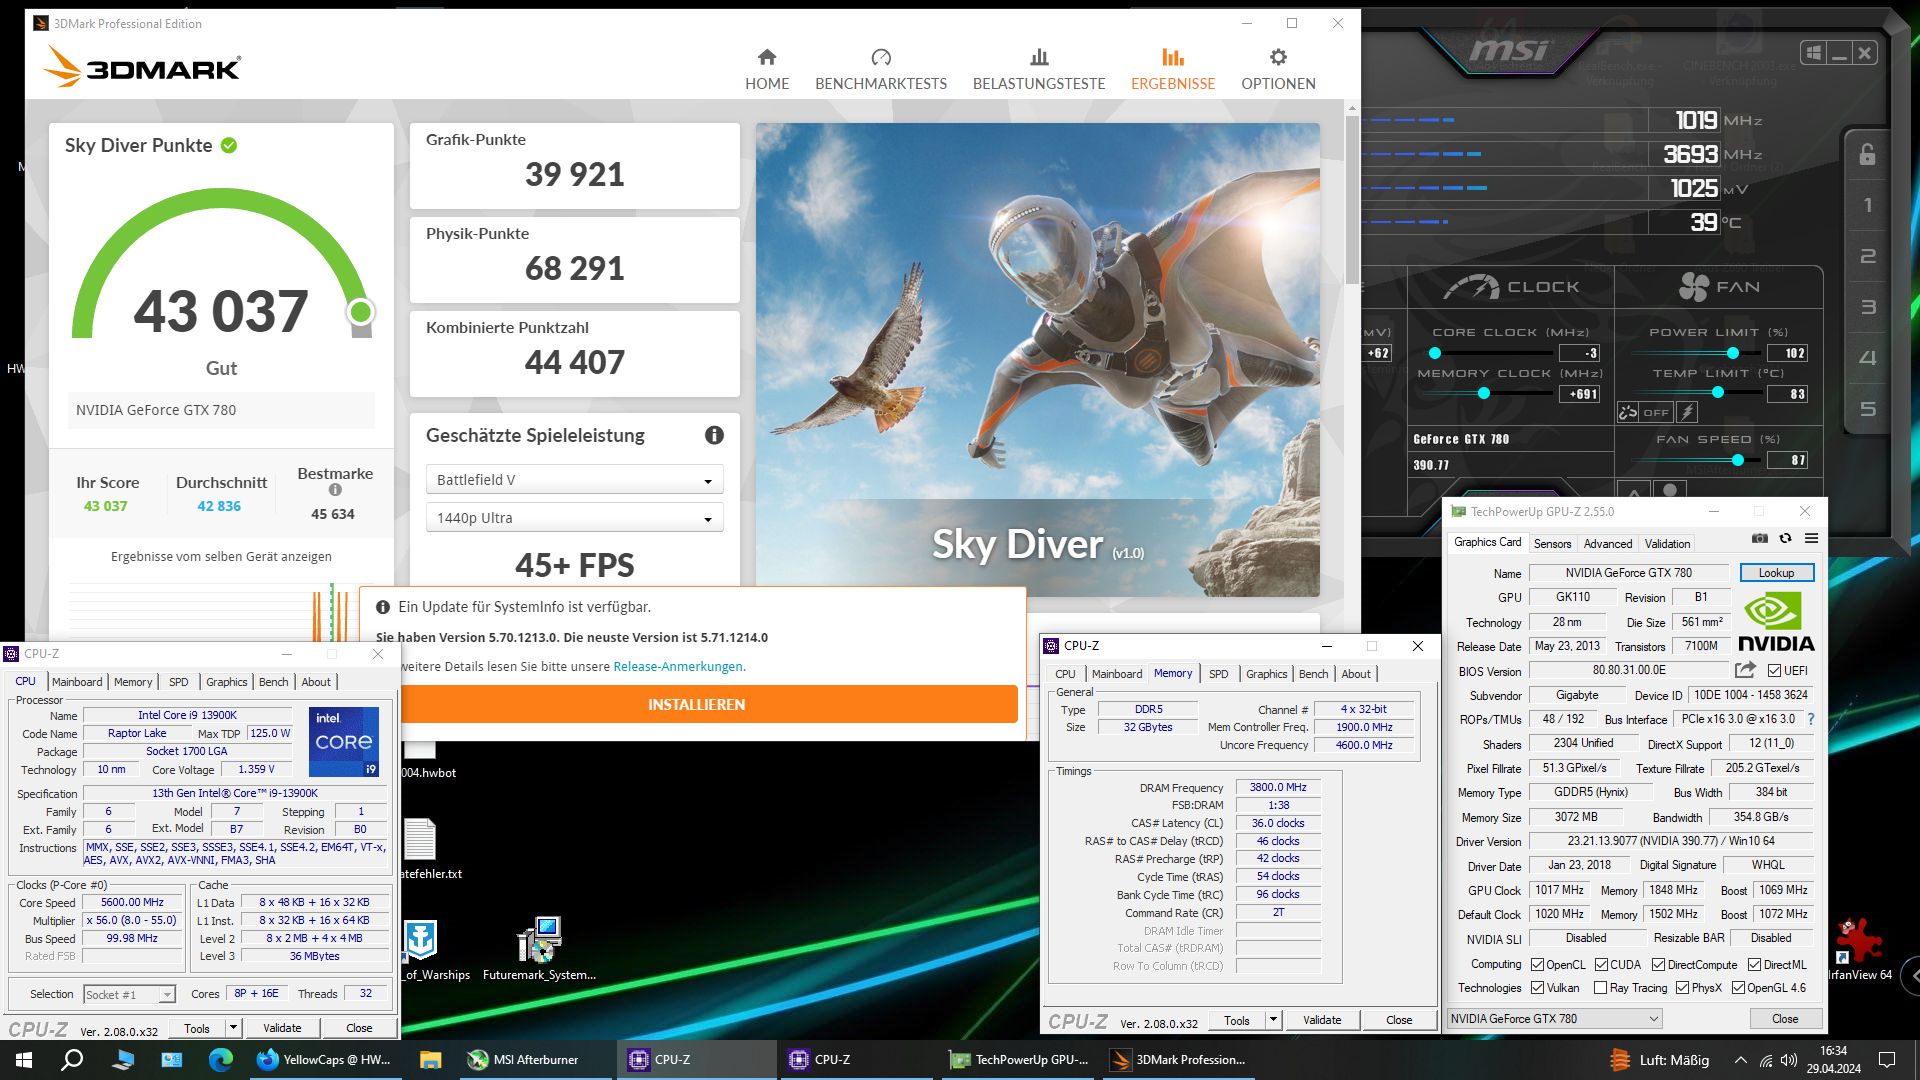Open the Socket #1 selection dropdown in CPU-Z
1920x1080 pixels.
129,994
